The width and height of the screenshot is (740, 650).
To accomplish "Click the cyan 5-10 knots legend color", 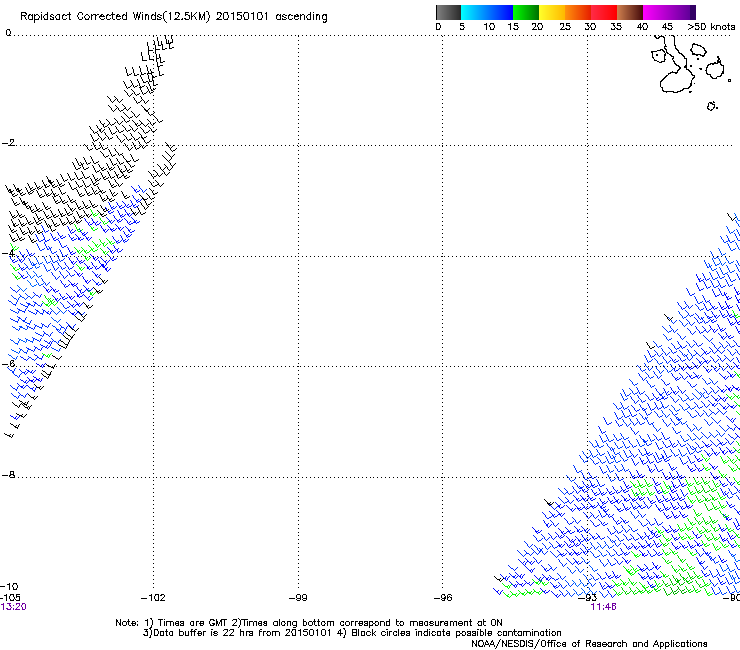I will (474, 12).
